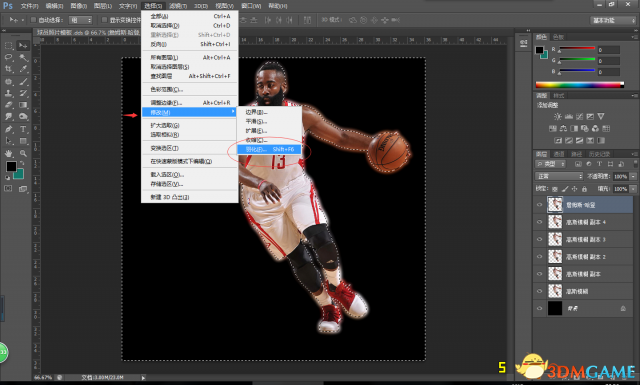The image size is (640, 385).
Task: Select the Lasso tool
Action: click(x=8, y=57)
